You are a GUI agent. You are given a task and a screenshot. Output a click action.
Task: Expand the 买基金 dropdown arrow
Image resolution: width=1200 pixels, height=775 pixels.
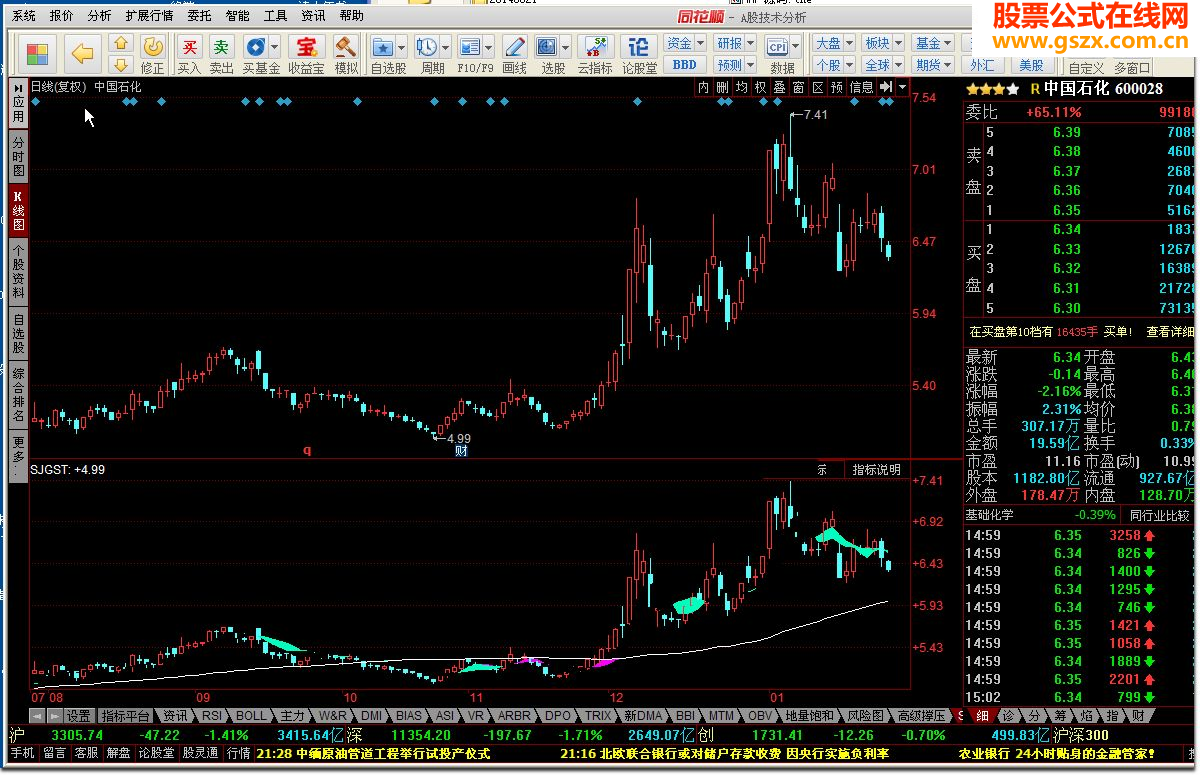[x=275, y=47]
